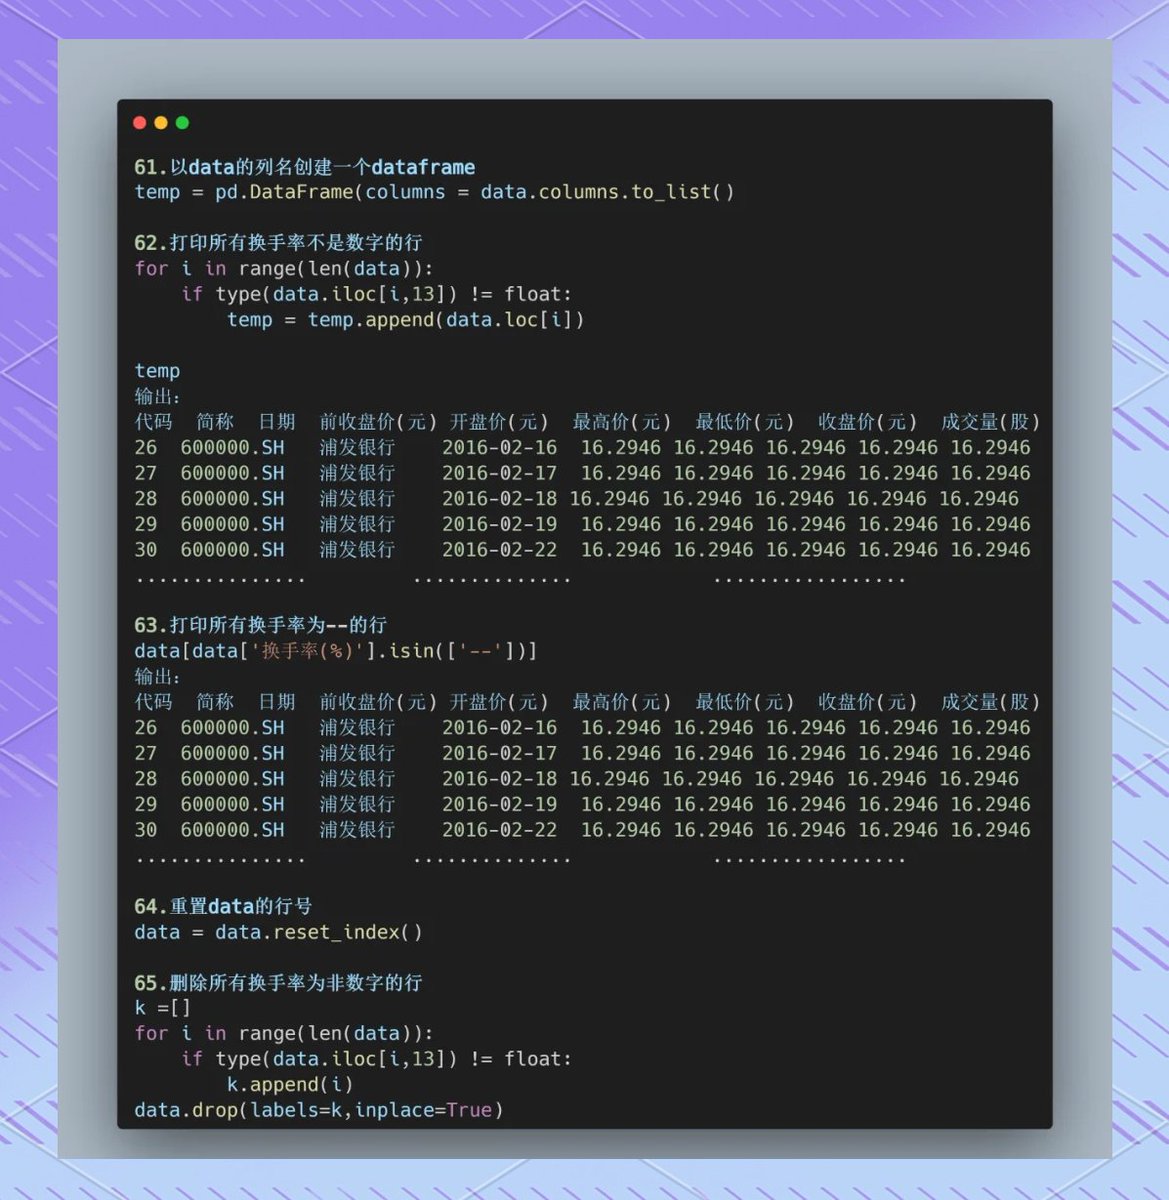Click the standalone "temp" line
This screenshot has width=1169, height=1200.
(157, 371)
